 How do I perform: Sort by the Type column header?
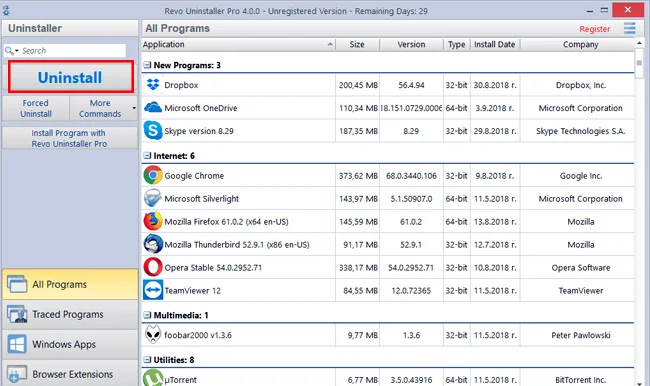[x=456, y=44]
